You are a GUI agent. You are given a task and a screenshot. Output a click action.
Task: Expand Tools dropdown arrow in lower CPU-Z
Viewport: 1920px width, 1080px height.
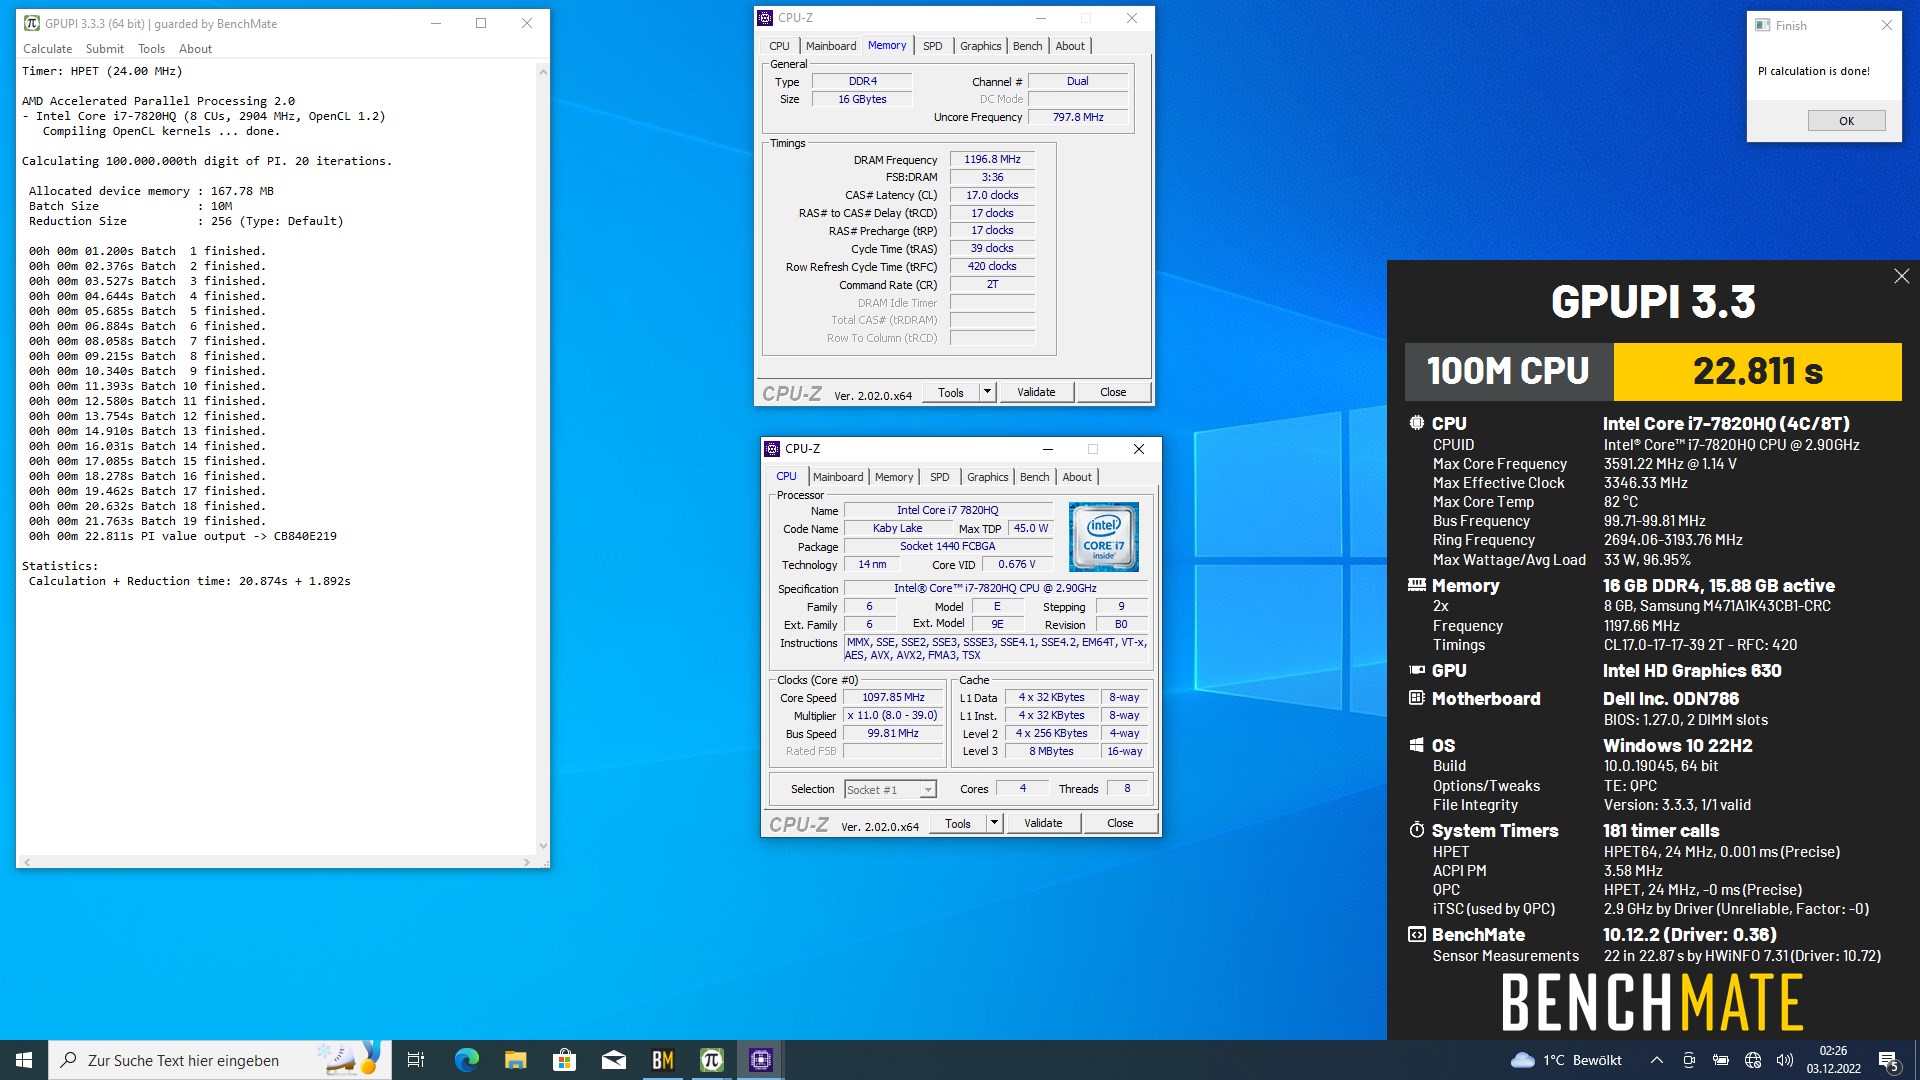pyautogui.click(x=995, y=823)
